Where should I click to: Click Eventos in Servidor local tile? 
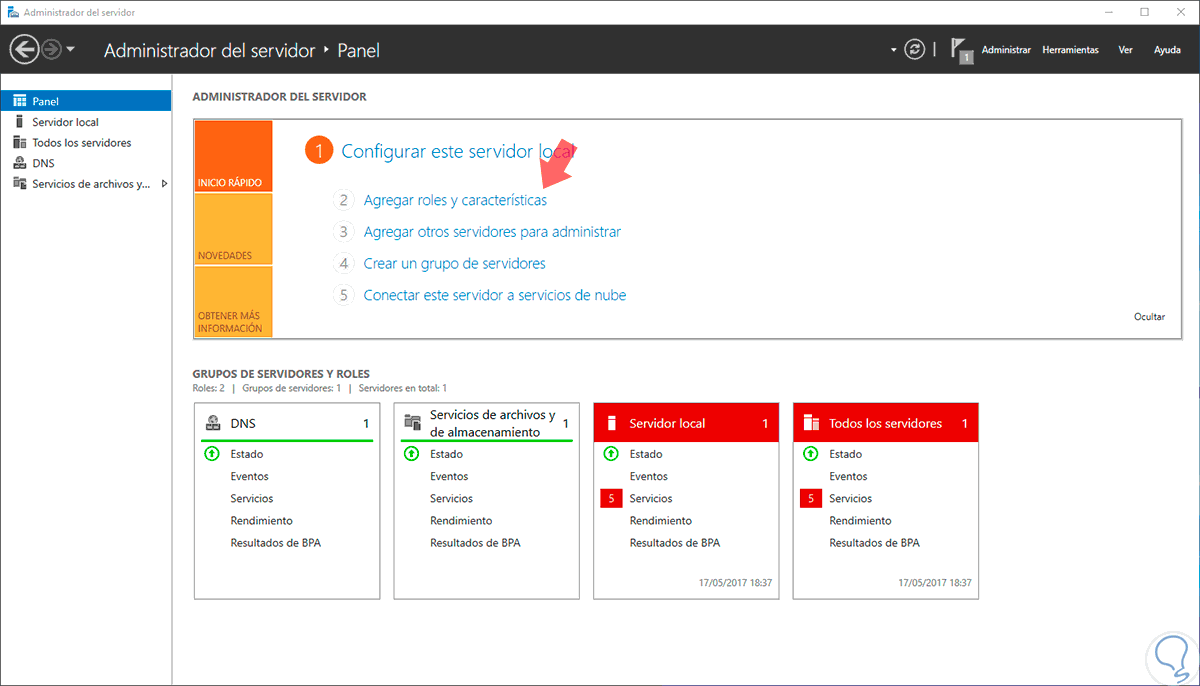[x=649, y=476]
